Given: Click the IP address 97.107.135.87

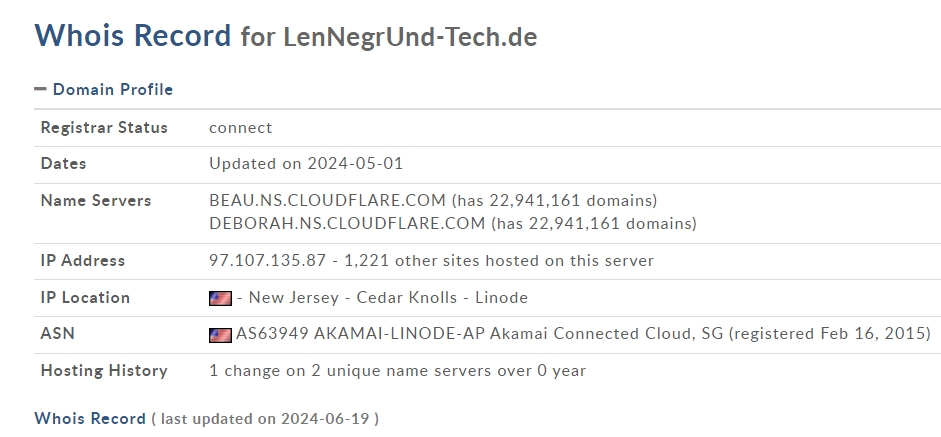Looking at the screenshot, I should point(268,261).
